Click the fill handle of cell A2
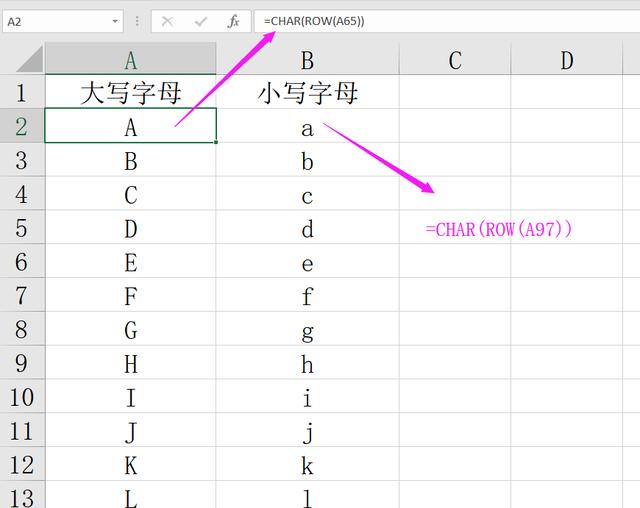 [216, 142]
